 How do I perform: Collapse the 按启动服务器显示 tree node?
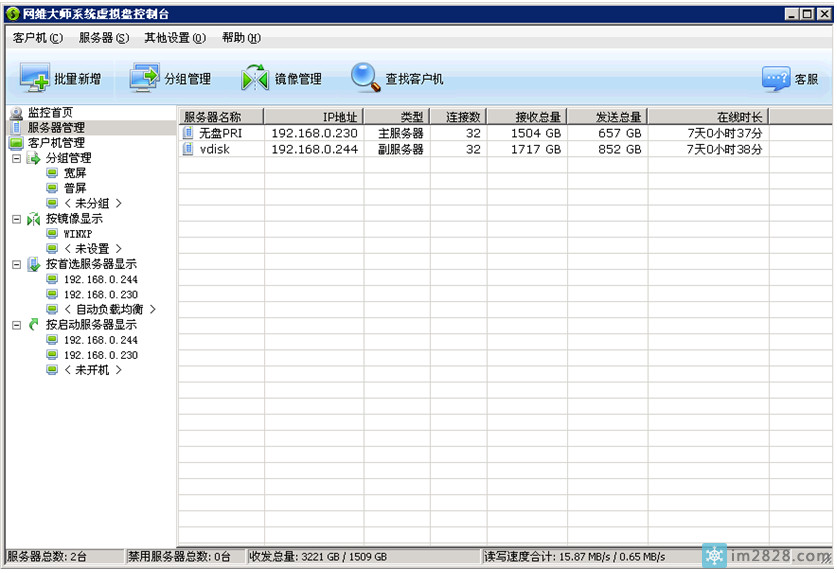(16, 325)
